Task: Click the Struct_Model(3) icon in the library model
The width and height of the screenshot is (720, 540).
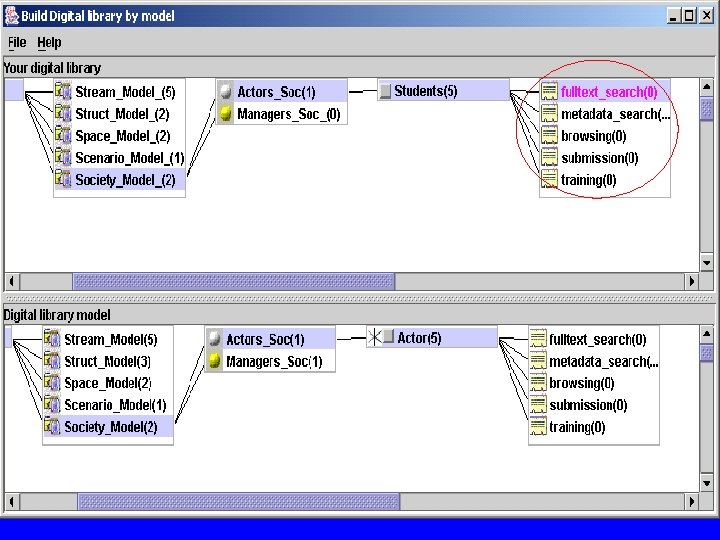Action: [52, 361]
